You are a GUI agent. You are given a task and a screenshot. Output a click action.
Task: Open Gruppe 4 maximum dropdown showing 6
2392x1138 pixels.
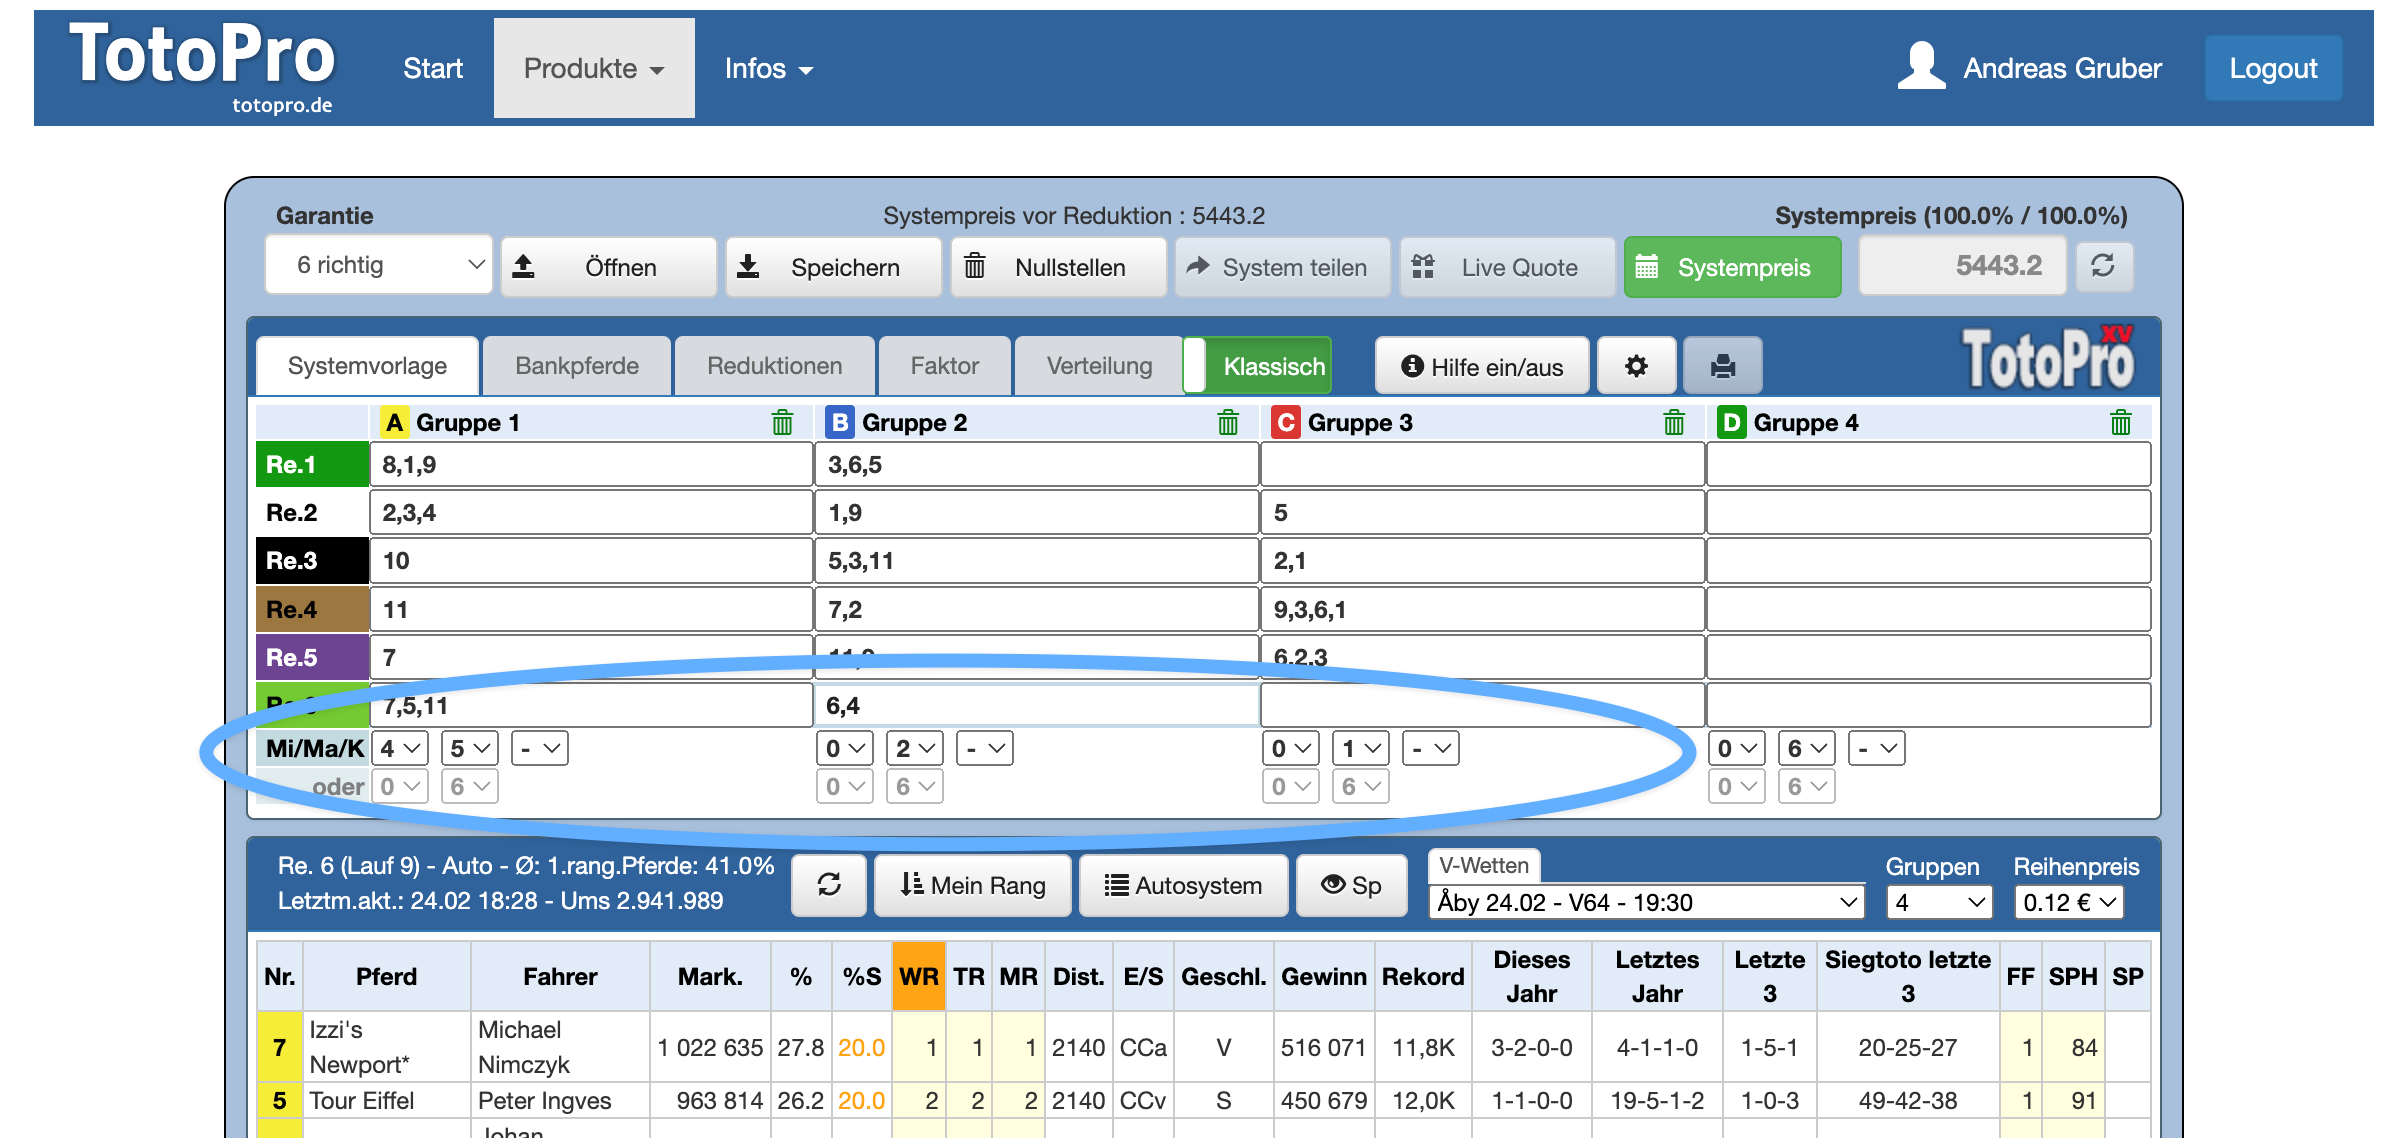click(x=1807, y=748)
